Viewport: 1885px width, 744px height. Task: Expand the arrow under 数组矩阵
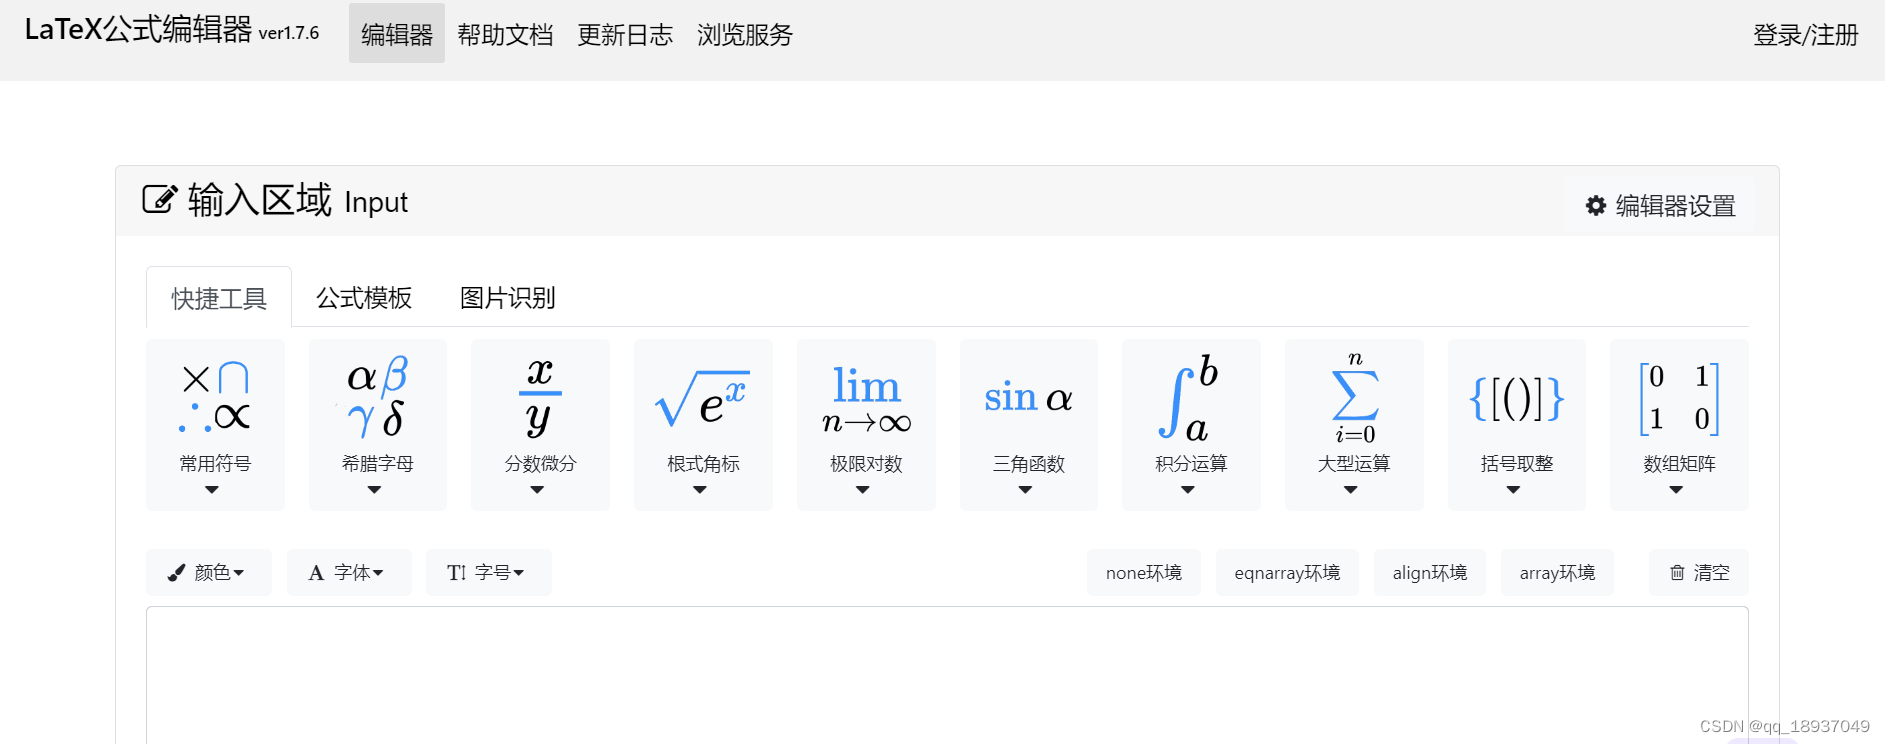click(x=1676, y=490)
